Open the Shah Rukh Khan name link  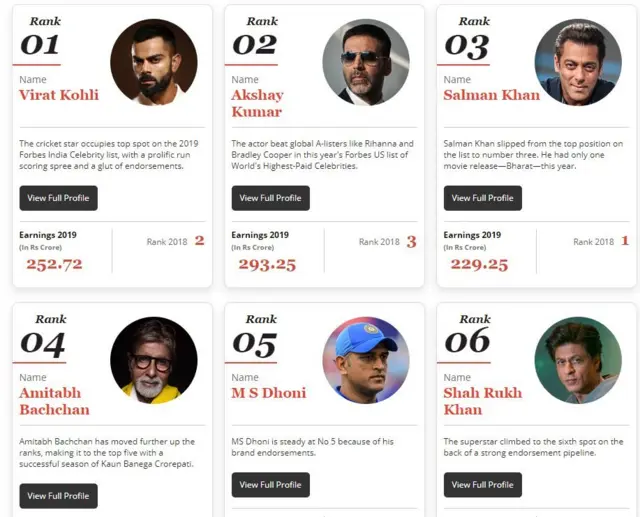point(482,401)
